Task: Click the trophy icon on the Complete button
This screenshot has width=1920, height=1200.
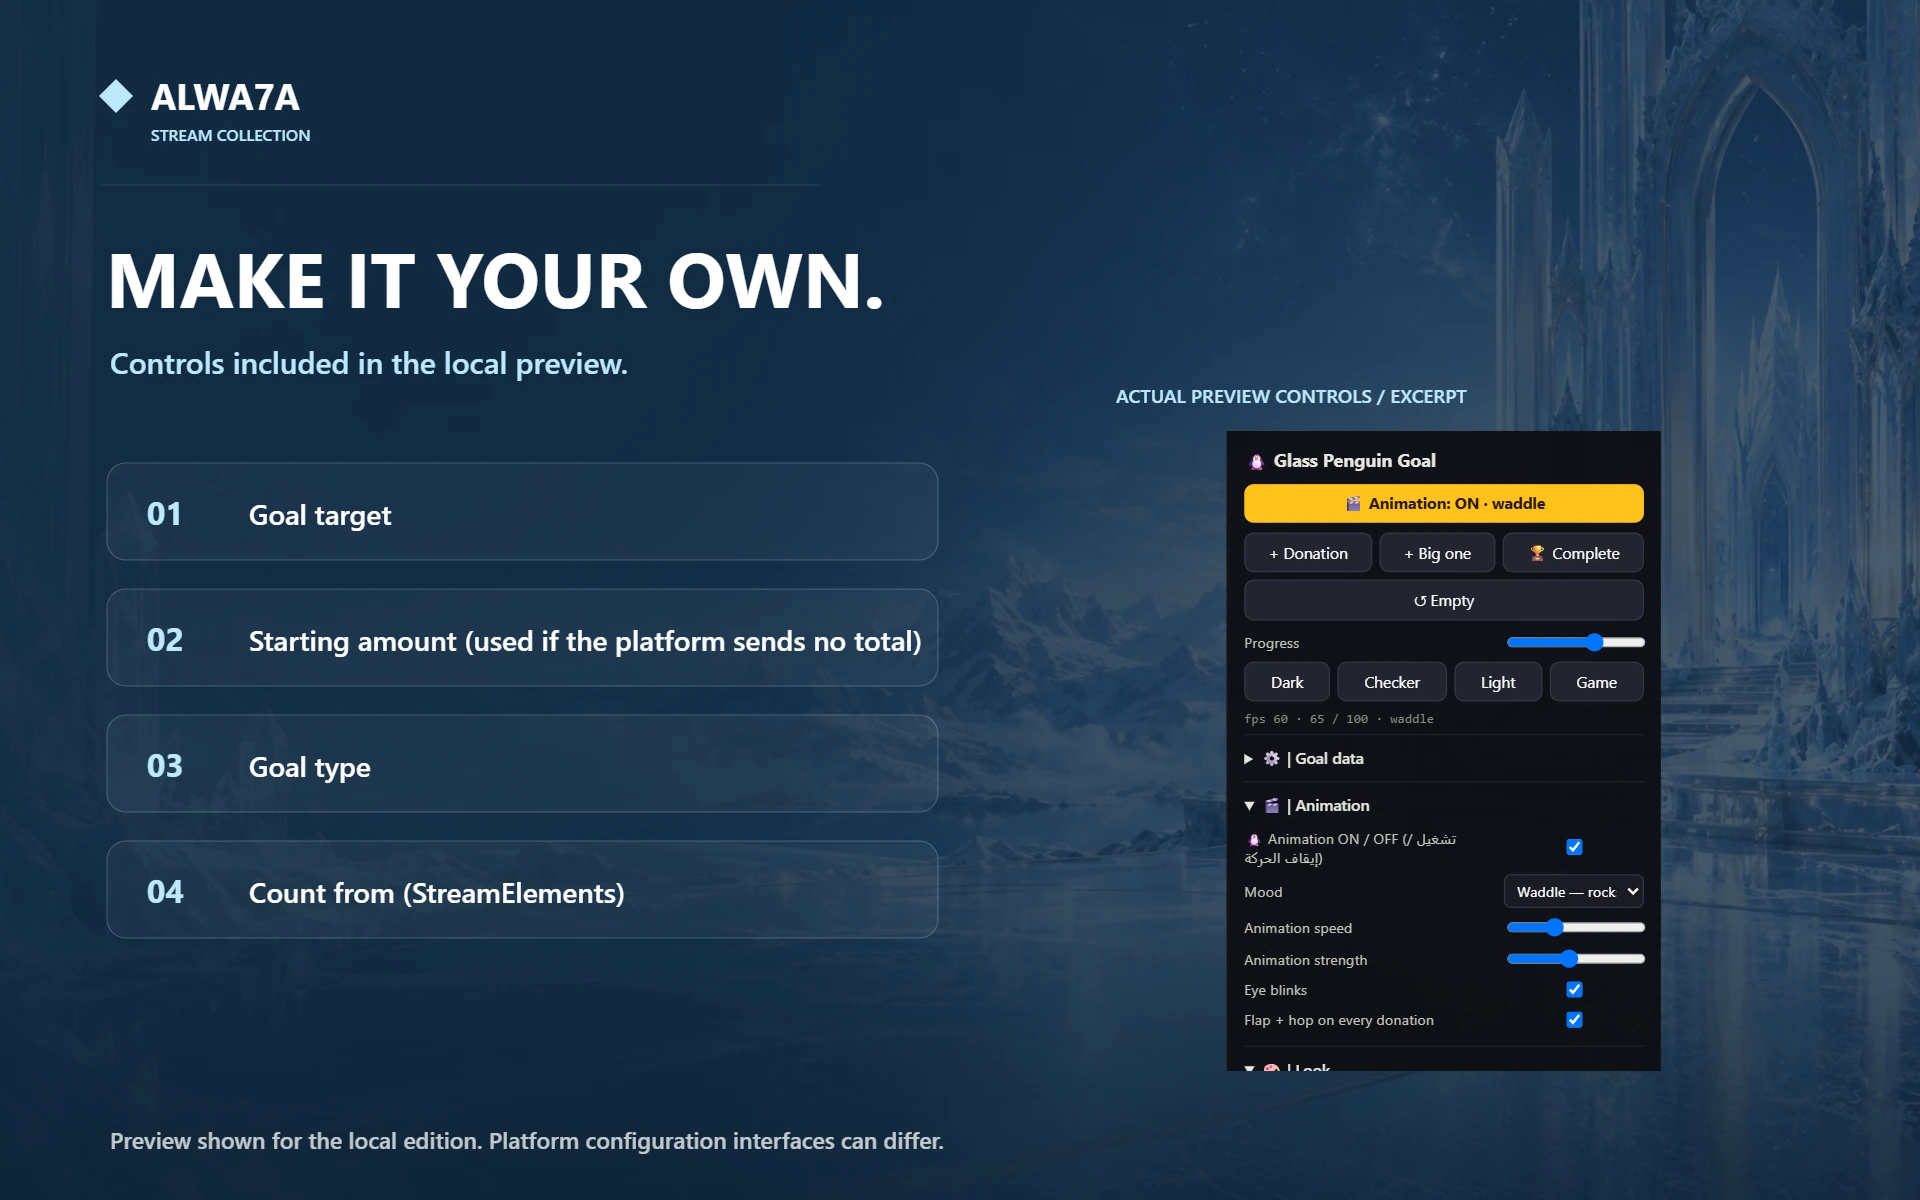Action: (1537, 553)
